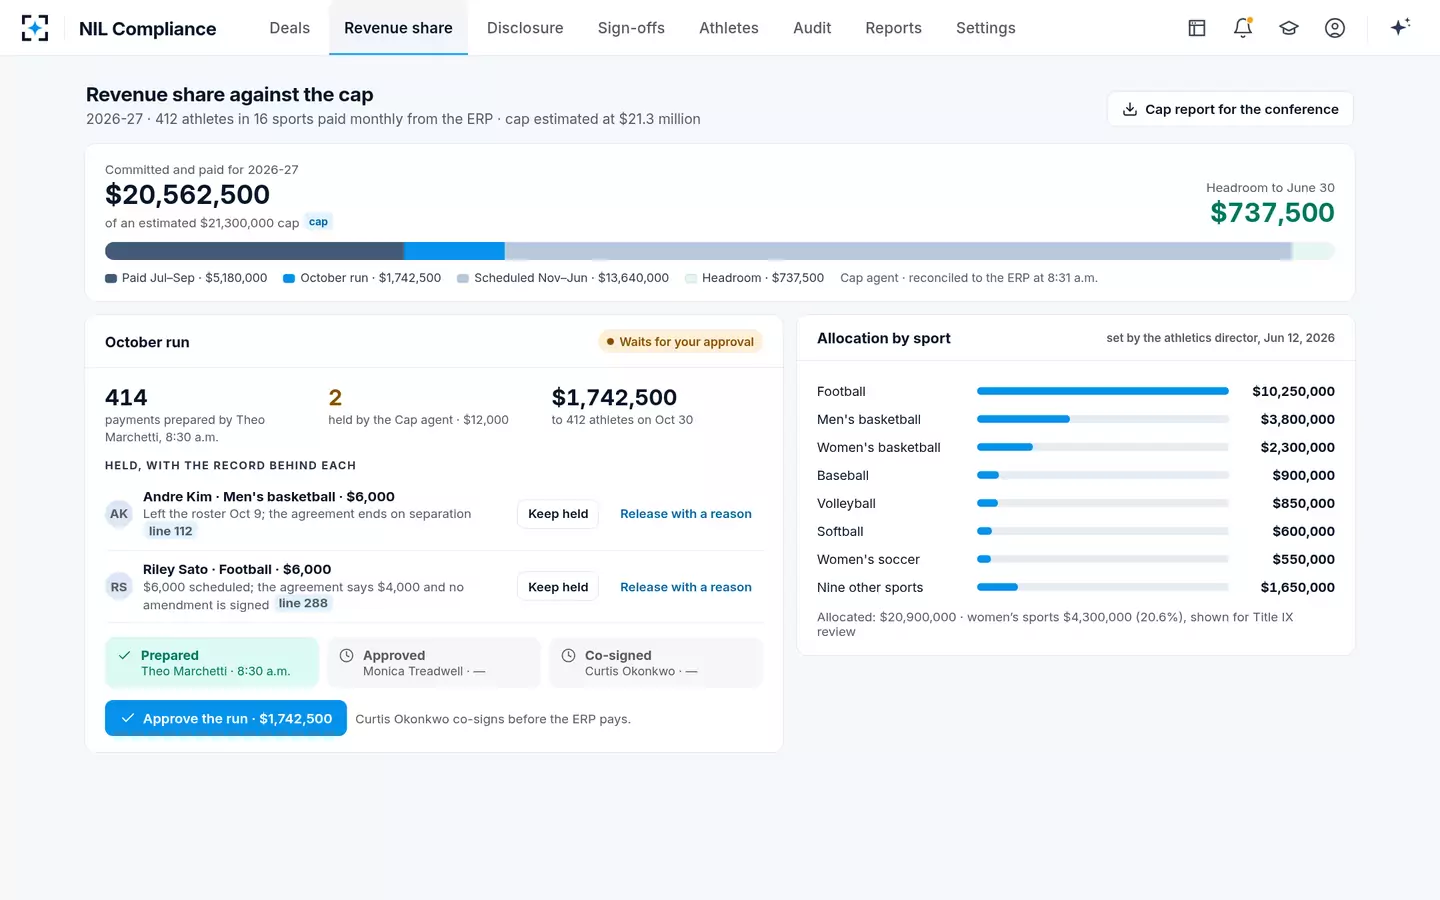Open the user account icon

point(1335,28)
